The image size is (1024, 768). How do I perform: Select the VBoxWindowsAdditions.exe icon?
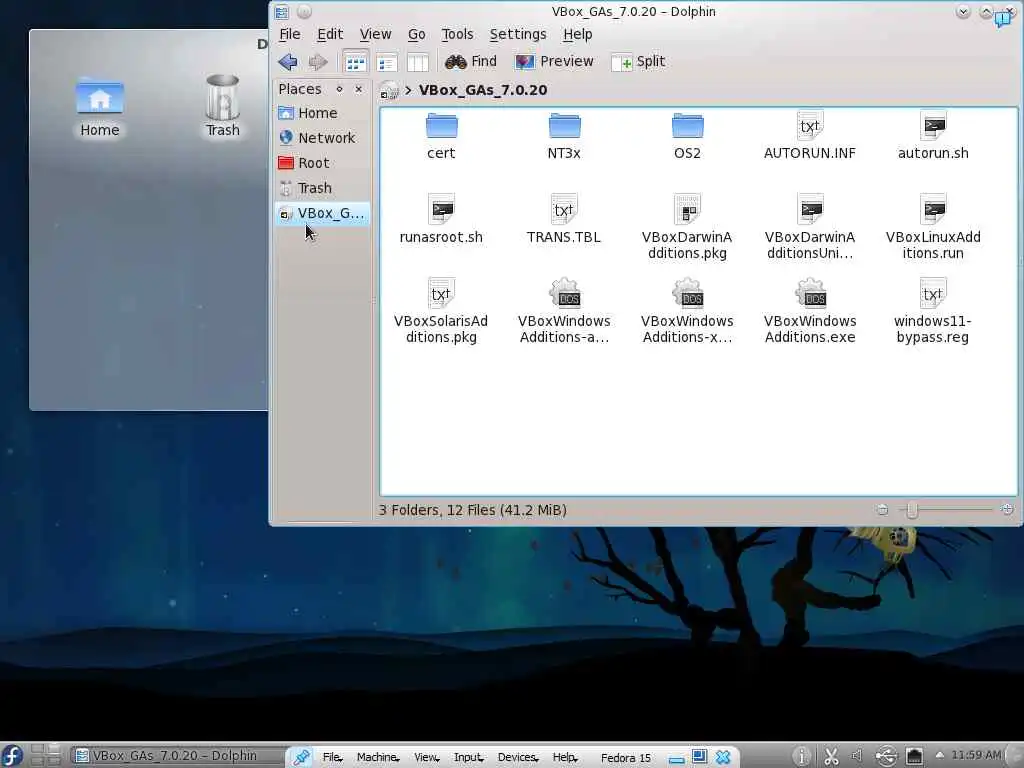click(x=810, y=293)
